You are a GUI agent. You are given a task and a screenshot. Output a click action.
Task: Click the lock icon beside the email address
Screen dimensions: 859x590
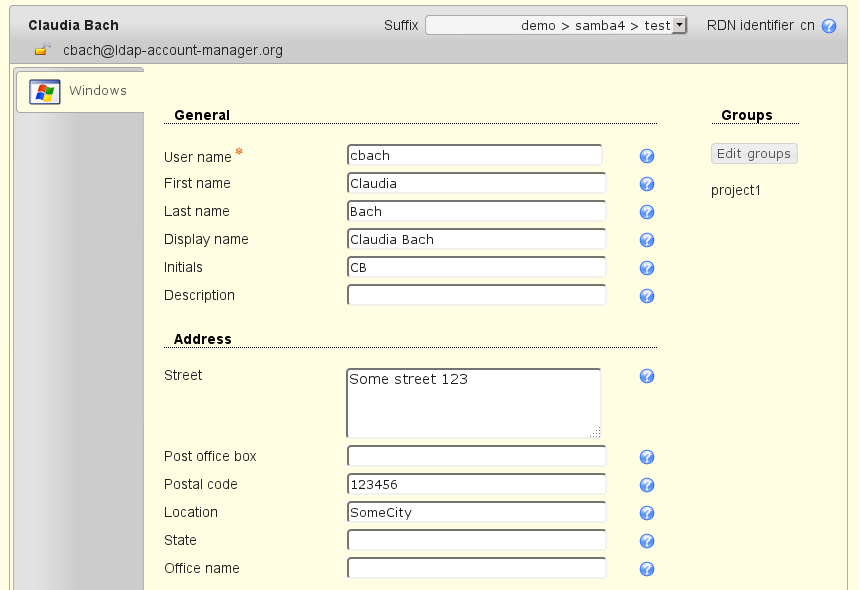coord(41,50)
